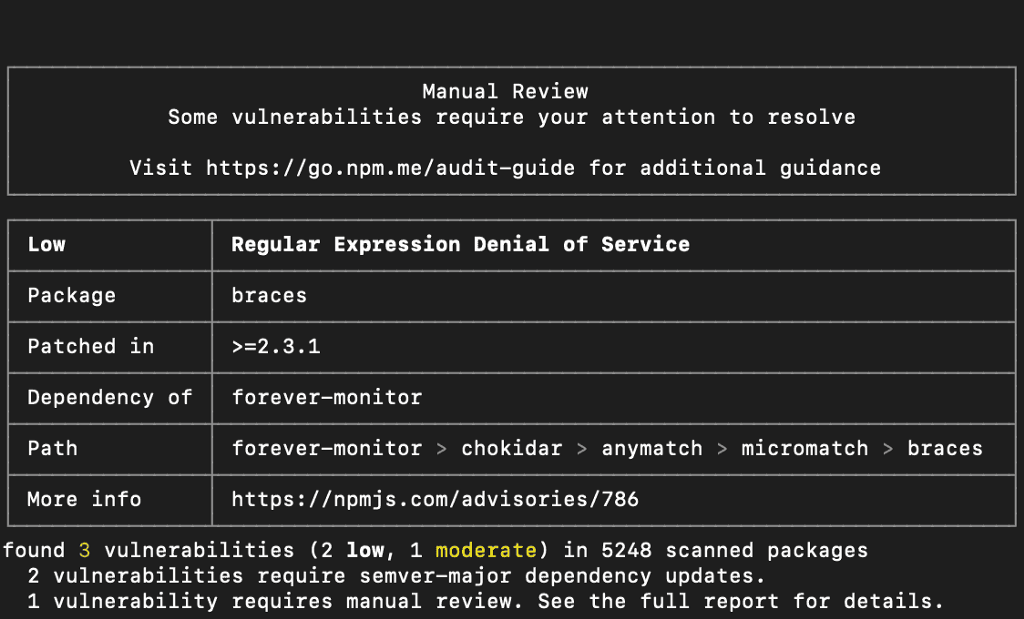The width and height of the screenshot is (1024, 619).
Task: Click the Low severity label
Action: pyautogui.click(x=47, y=245)
